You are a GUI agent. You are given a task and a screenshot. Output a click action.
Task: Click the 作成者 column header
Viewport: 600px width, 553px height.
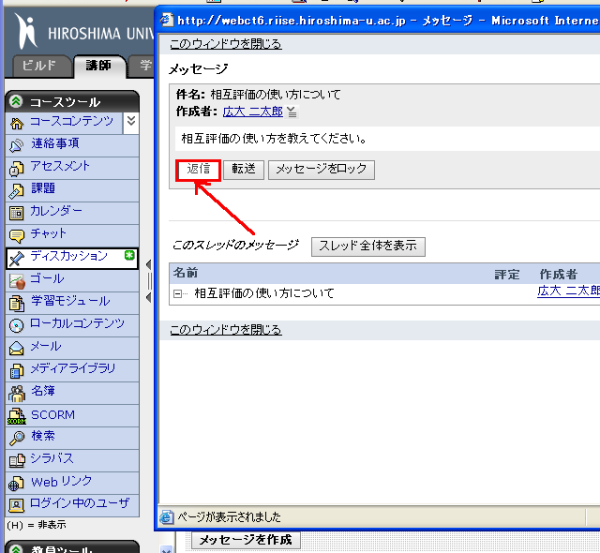558,274
